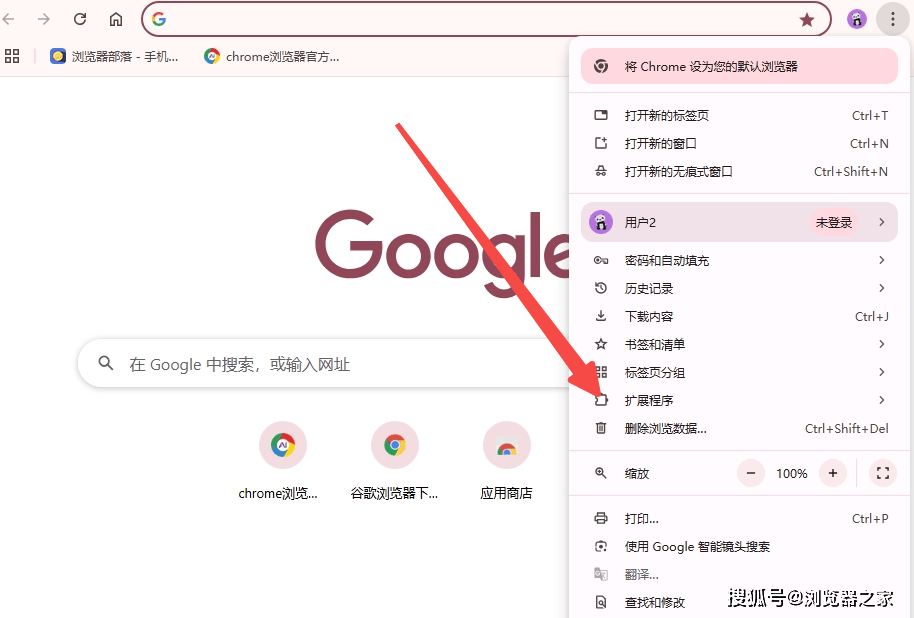Click the 未登录 sign-in status badge

point(834,222)
